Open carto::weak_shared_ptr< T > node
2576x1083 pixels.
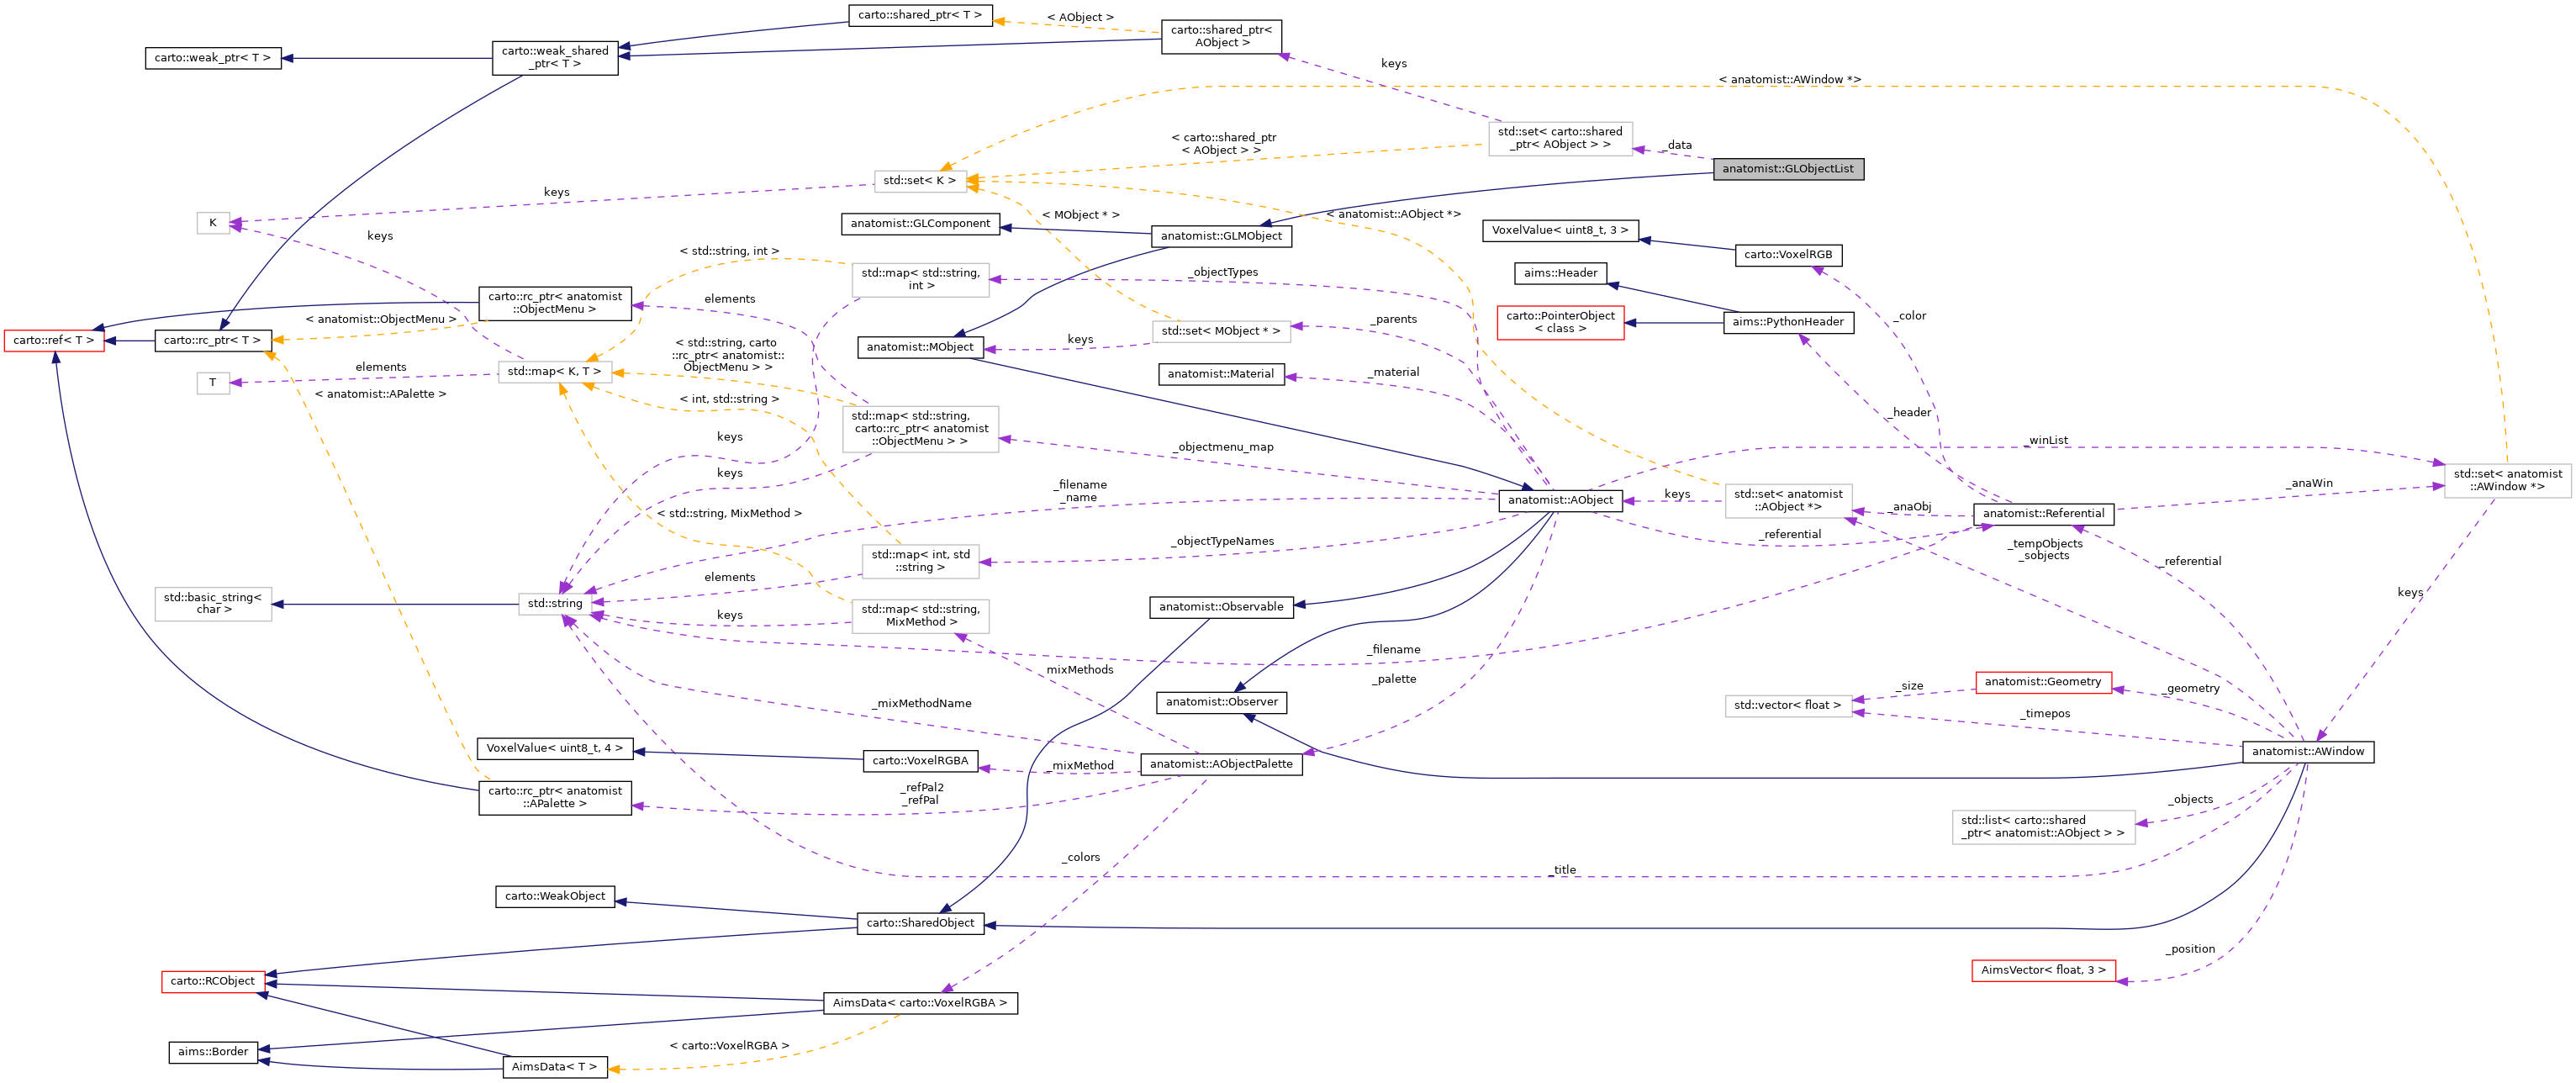click(555, 58)
